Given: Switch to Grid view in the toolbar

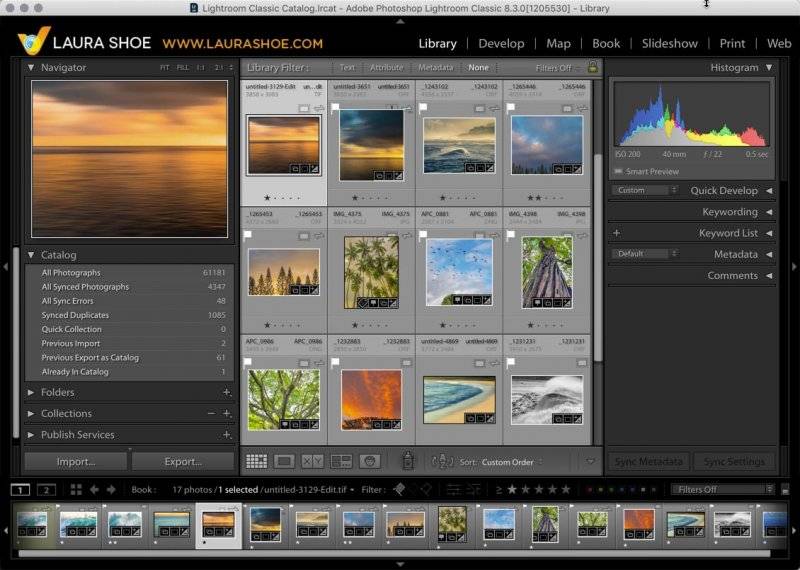Looking at the screenshot, I should 256,462.
